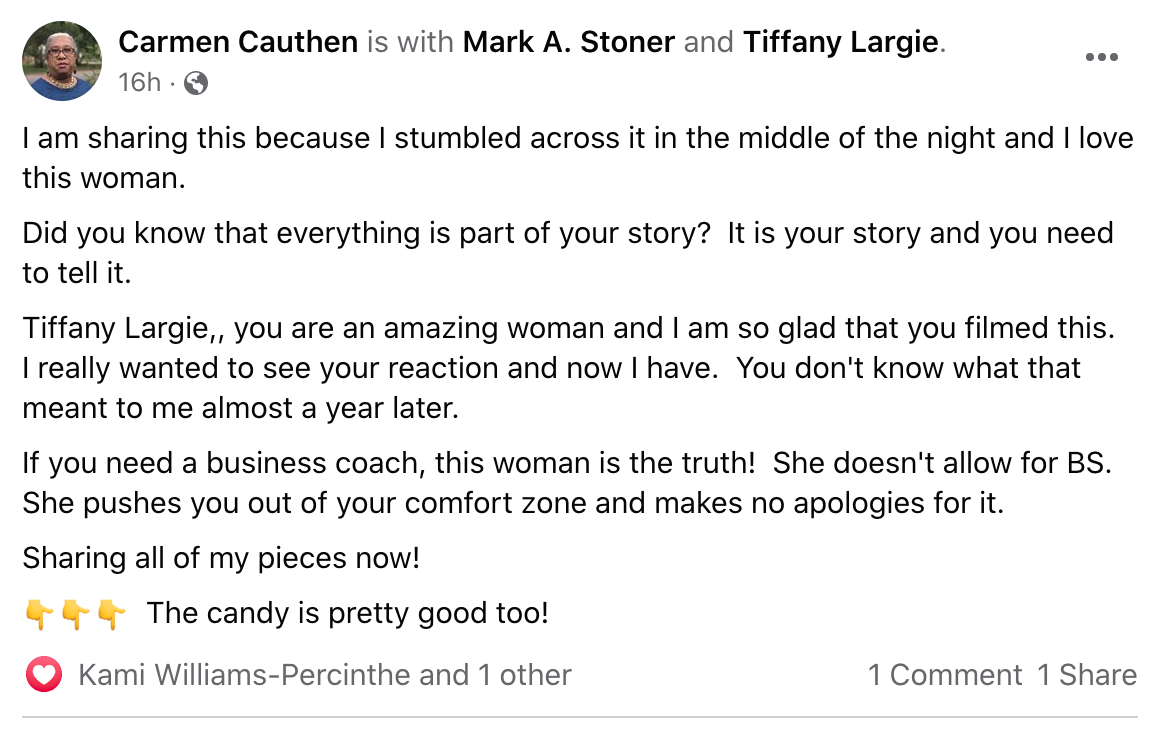
Task: Click the "The candy is pretty good too!" text
Action: tap(347, 613)
